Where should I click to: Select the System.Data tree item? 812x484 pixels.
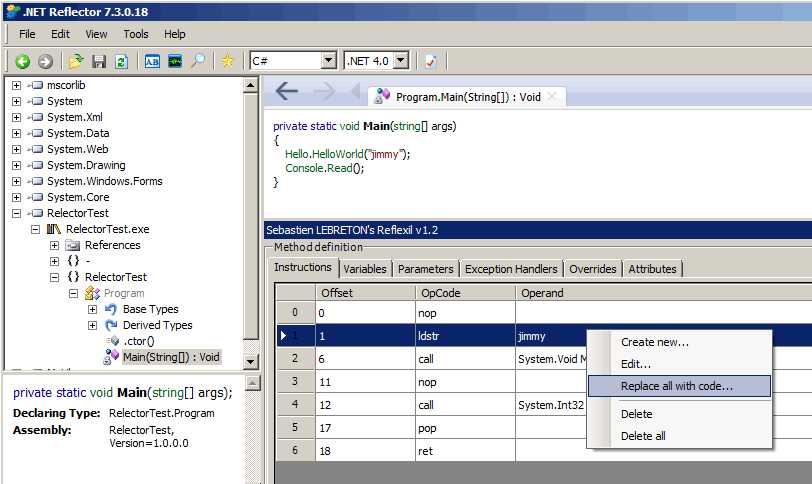78,134
